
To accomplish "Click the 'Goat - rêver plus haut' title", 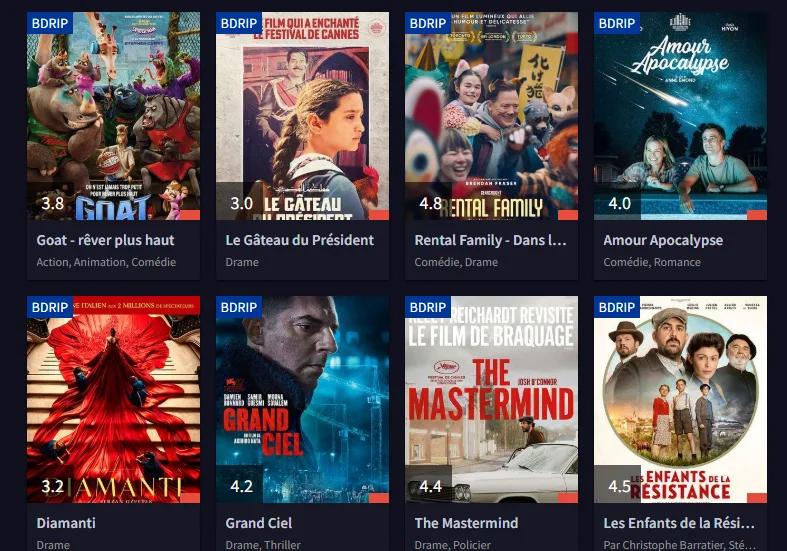I will point(105,240).
